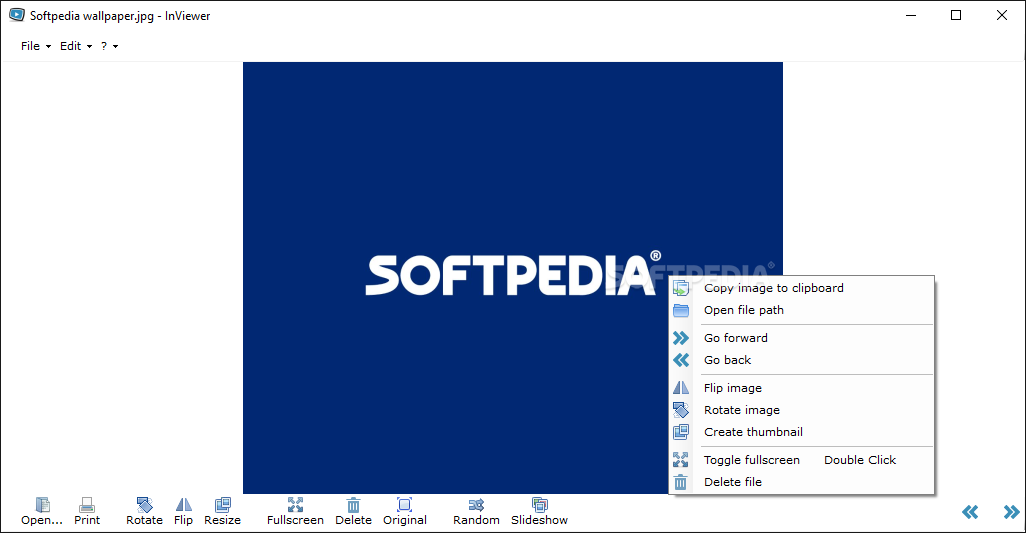Jump to a Random image
Viewport: 1026px width, 533px height.
tap(476, 511)
